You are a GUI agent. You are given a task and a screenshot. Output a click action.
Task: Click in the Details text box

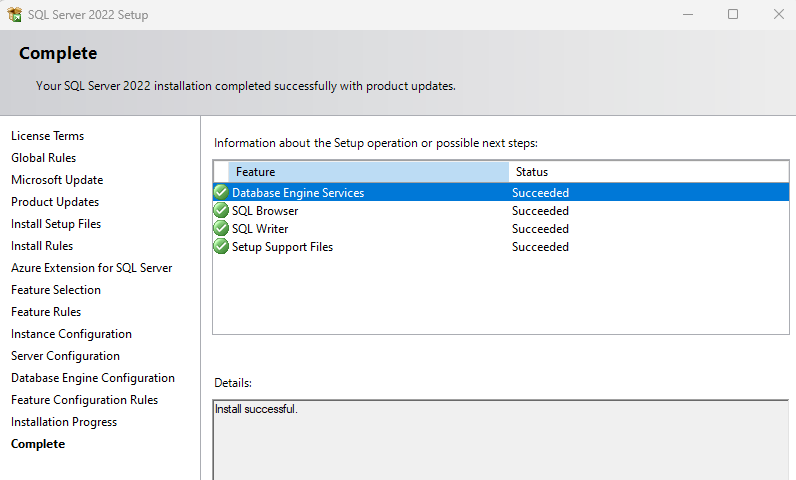501,440
